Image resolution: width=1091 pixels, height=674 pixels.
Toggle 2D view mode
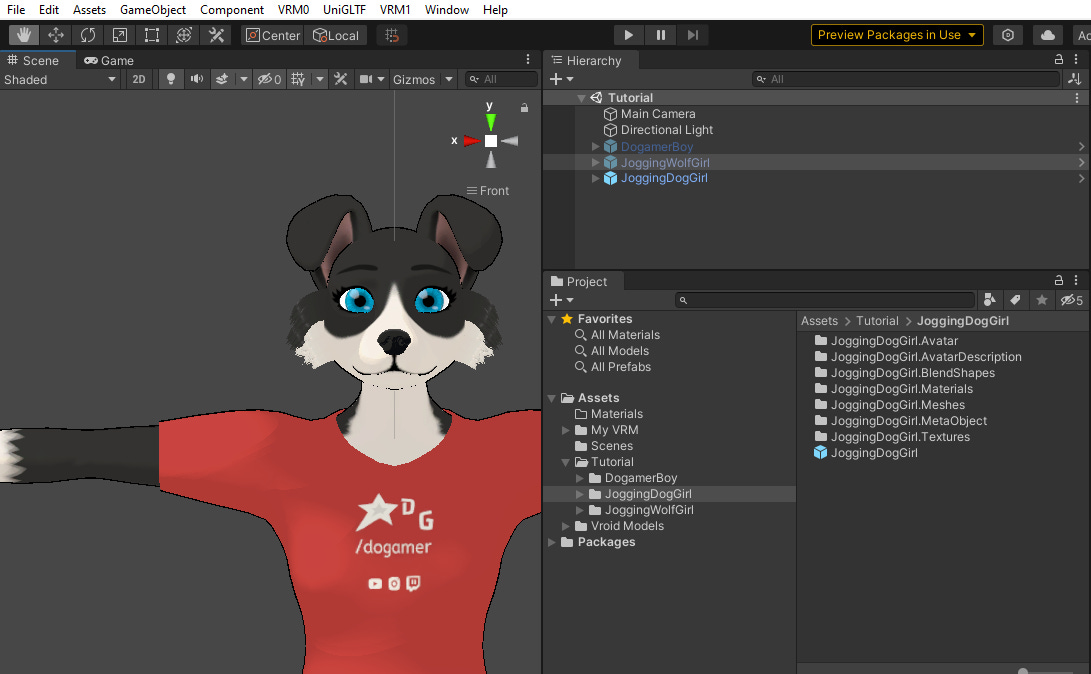pyautogui.click(x=139, y=79)
